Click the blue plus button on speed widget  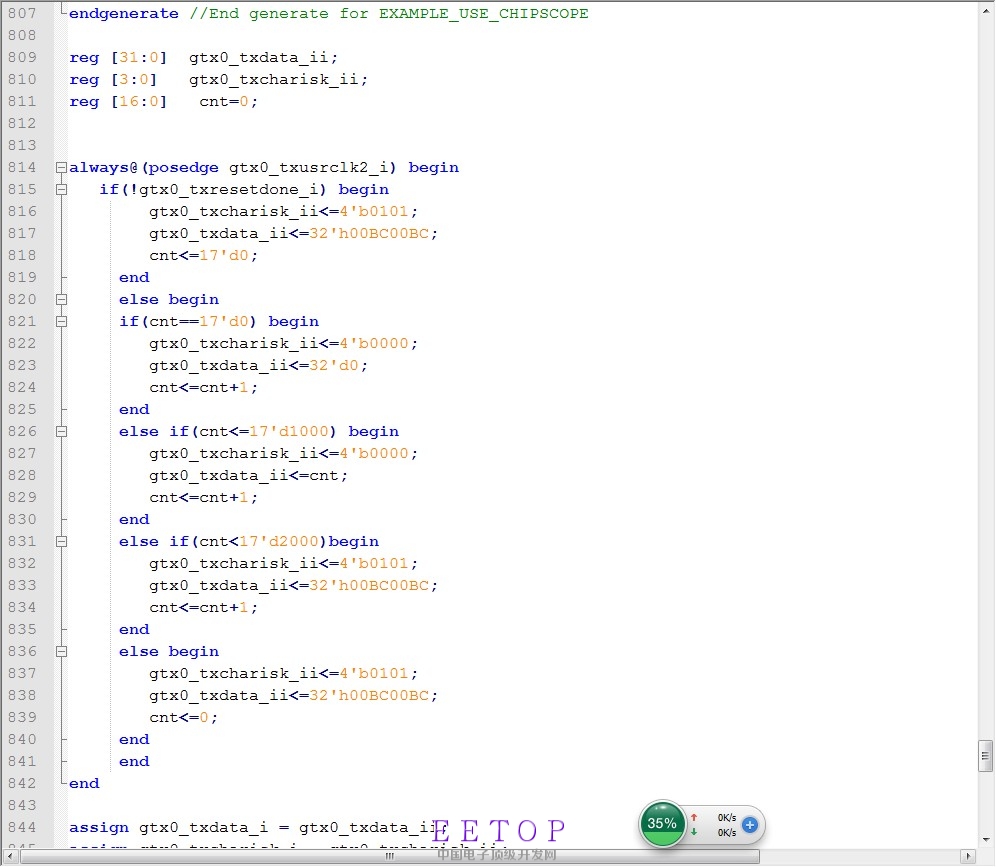tap(750, 825)
